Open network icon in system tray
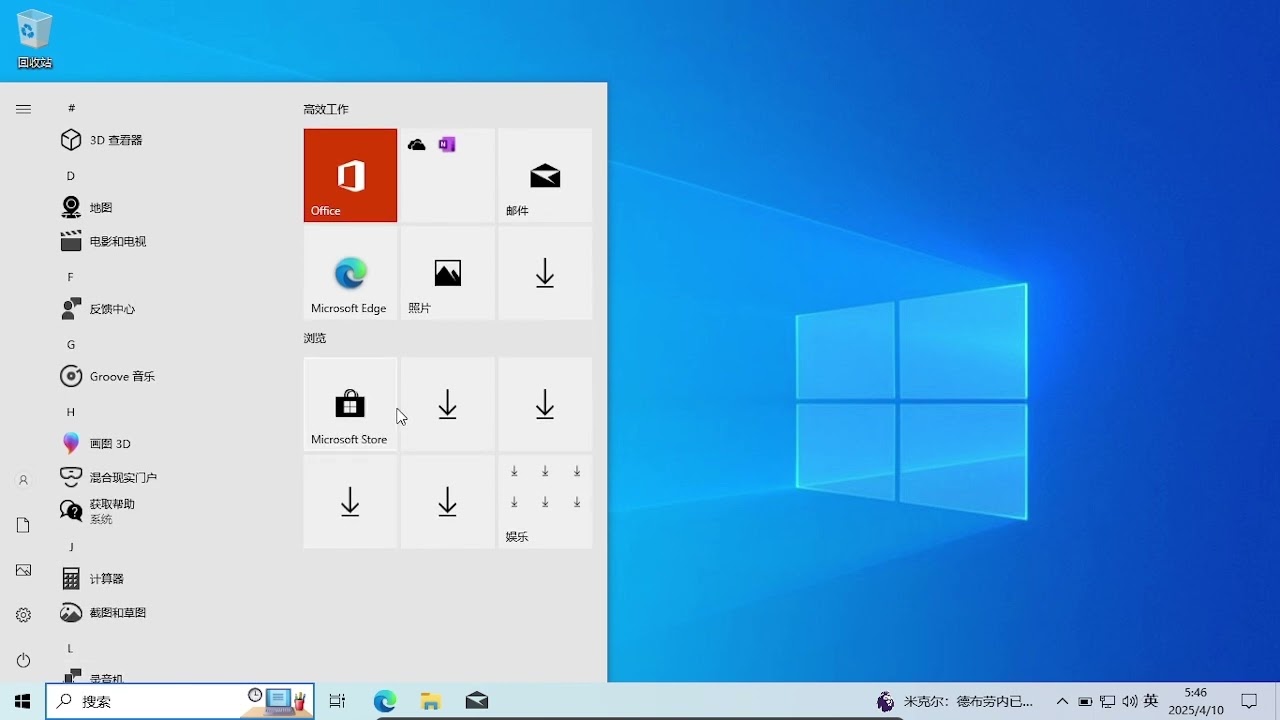1280x720 pixels. coord(1108,701)
